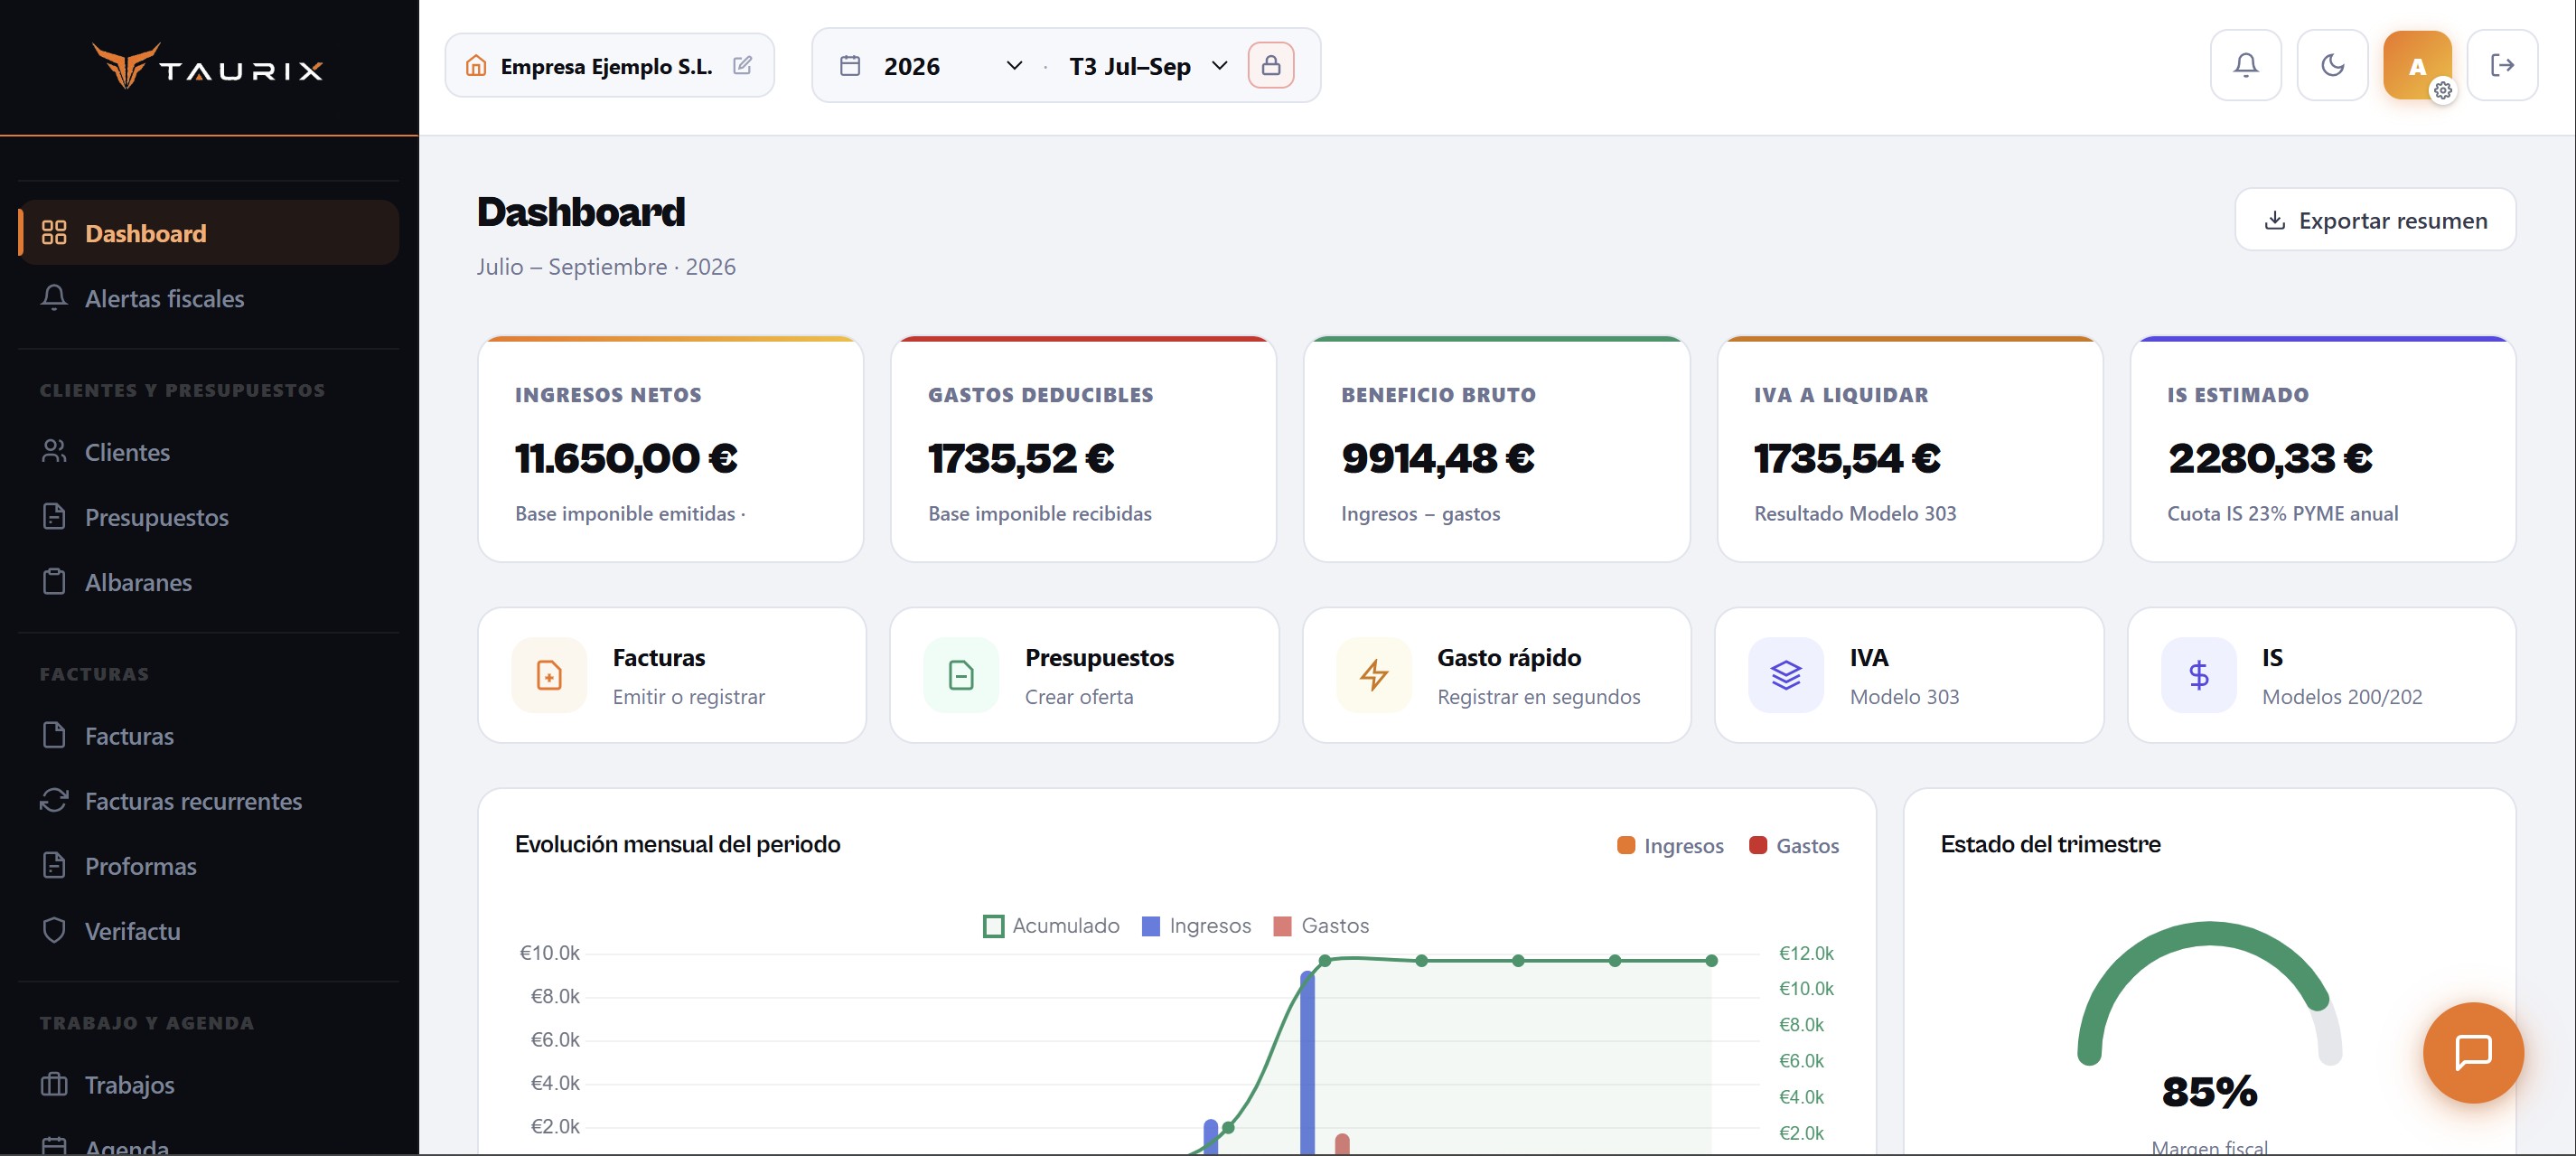Click the file icon beside sidebar Facturas

click(54, 735)
